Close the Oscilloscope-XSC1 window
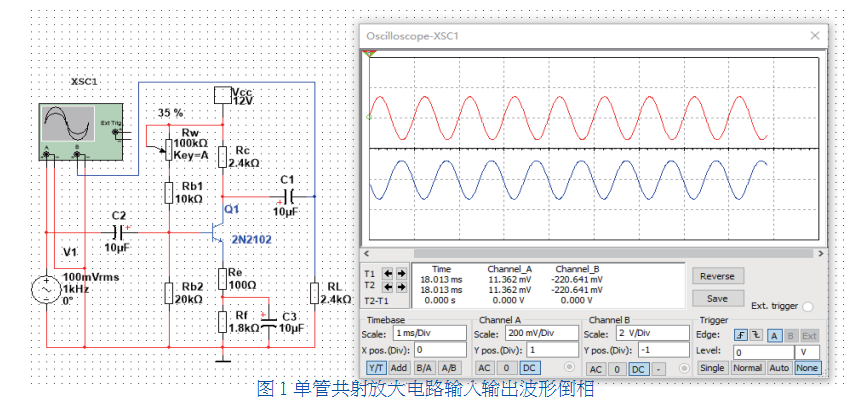Viewport: 863px width, 414px height. 815,36
